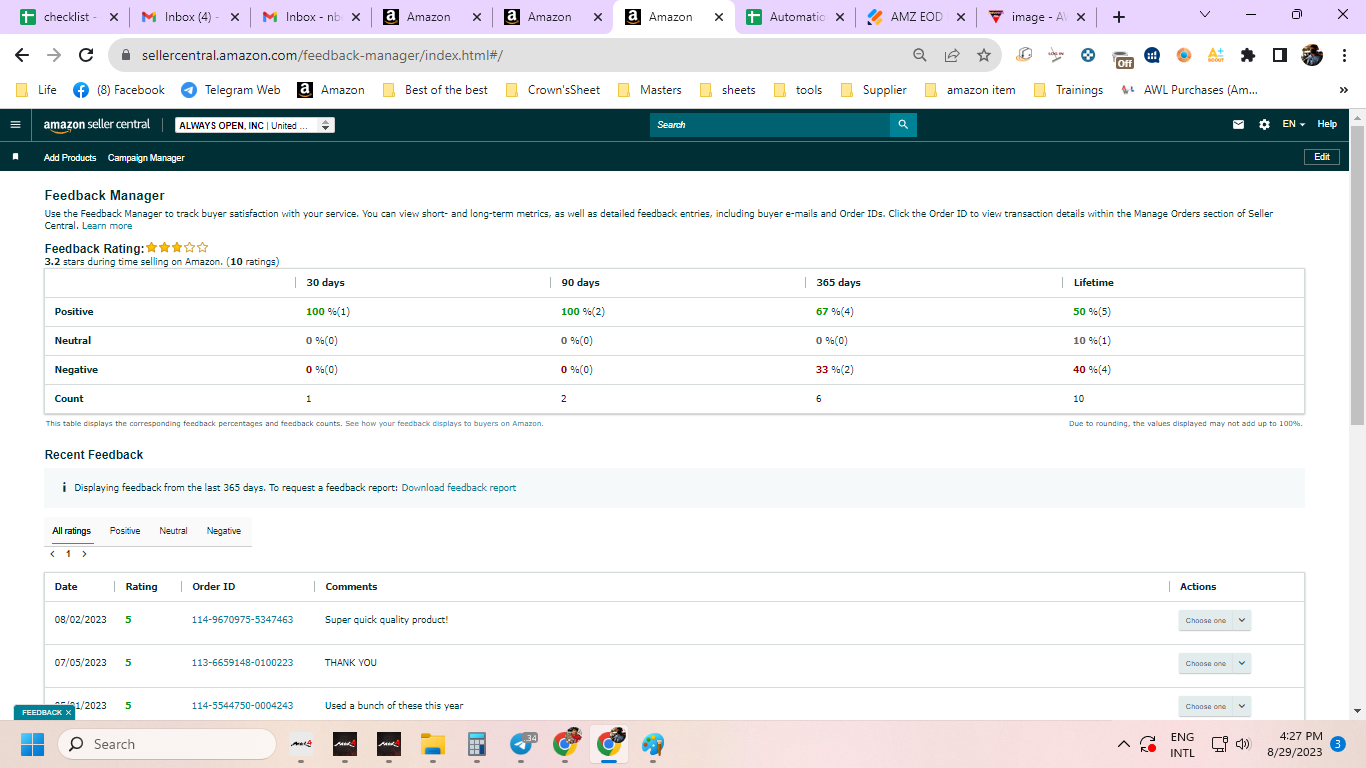Click Learn more link
Screen dimensions: 1366x768
107,226
